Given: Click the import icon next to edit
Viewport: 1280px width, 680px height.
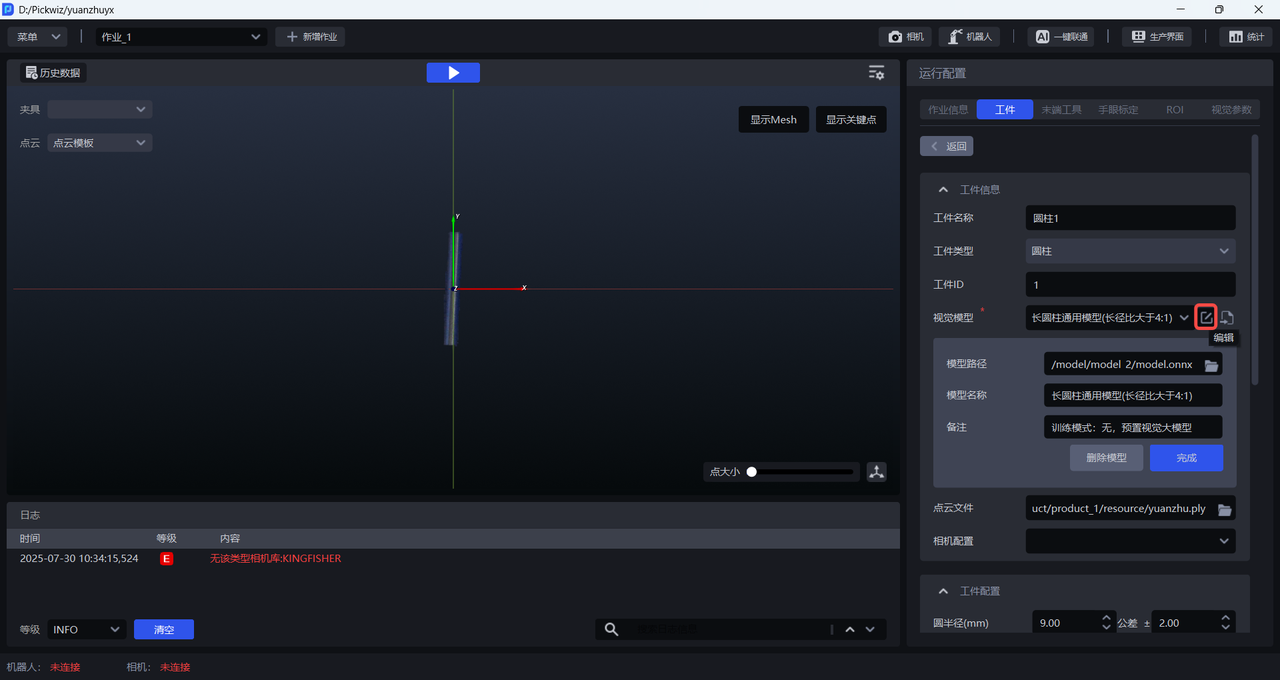Looking at the screenshot, I should coord(1227,318).
